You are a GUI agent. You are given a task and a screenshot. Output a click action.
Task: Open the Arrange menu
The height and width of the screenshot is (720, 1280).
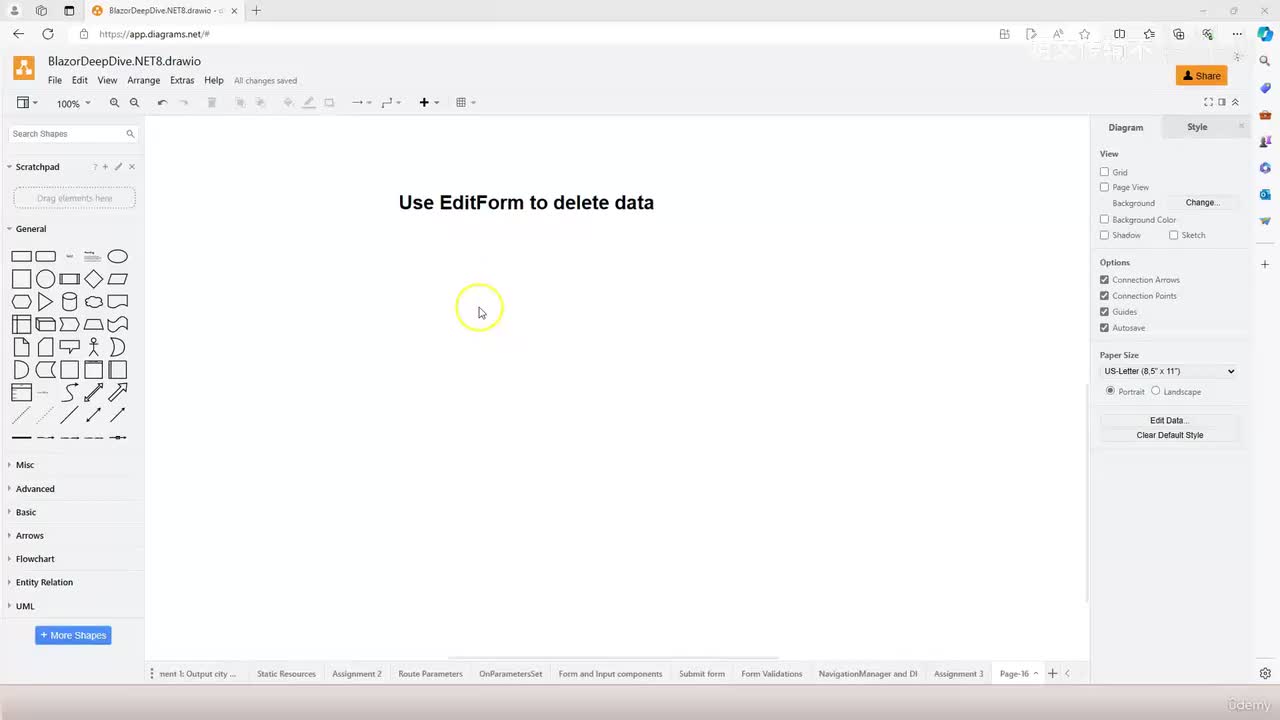[144, 80]
